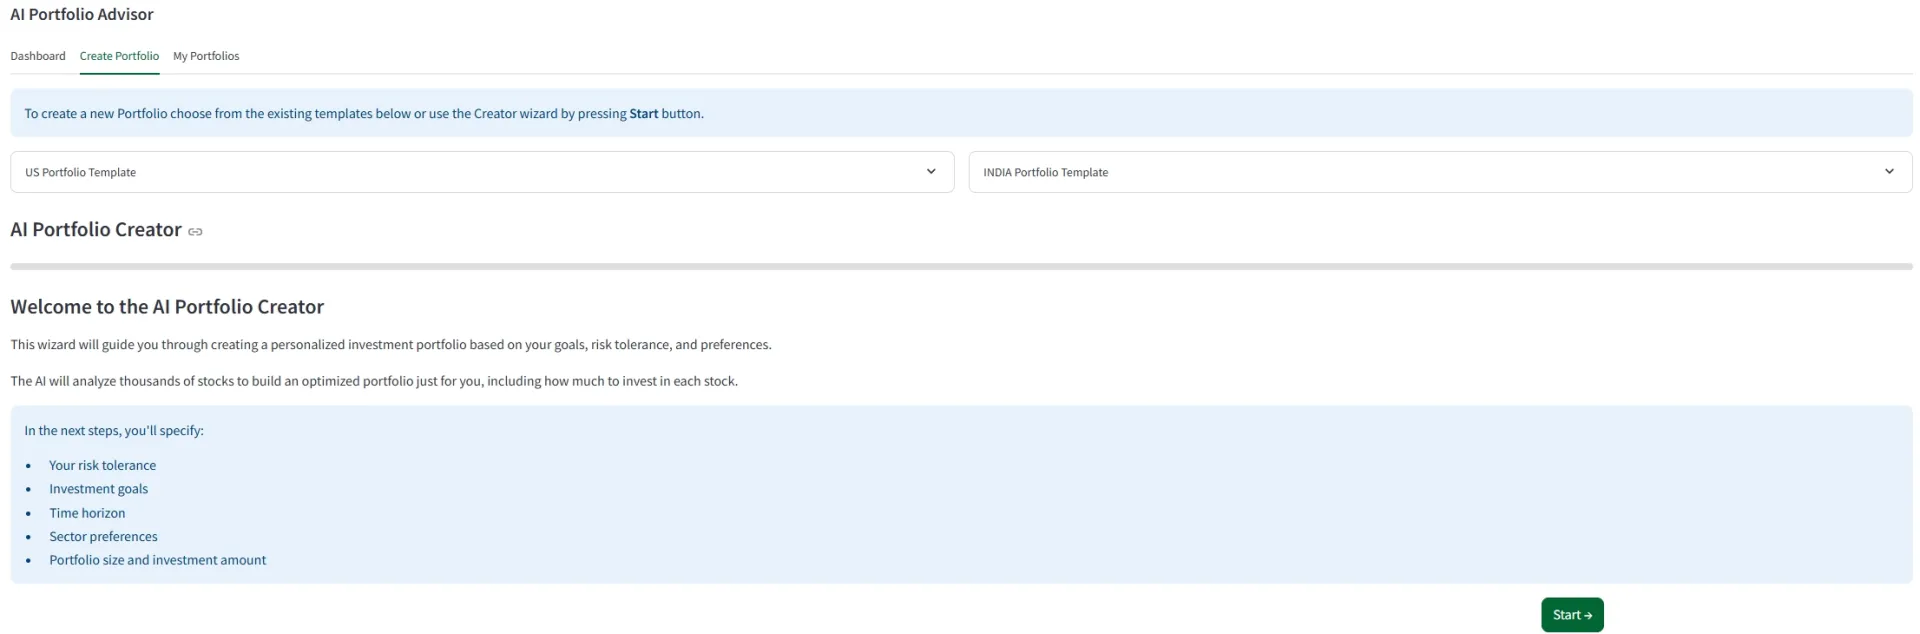Click link icon beside AI Portfolio Creator
Viewport: 1920px width, 634px height.
pos(196,232)
